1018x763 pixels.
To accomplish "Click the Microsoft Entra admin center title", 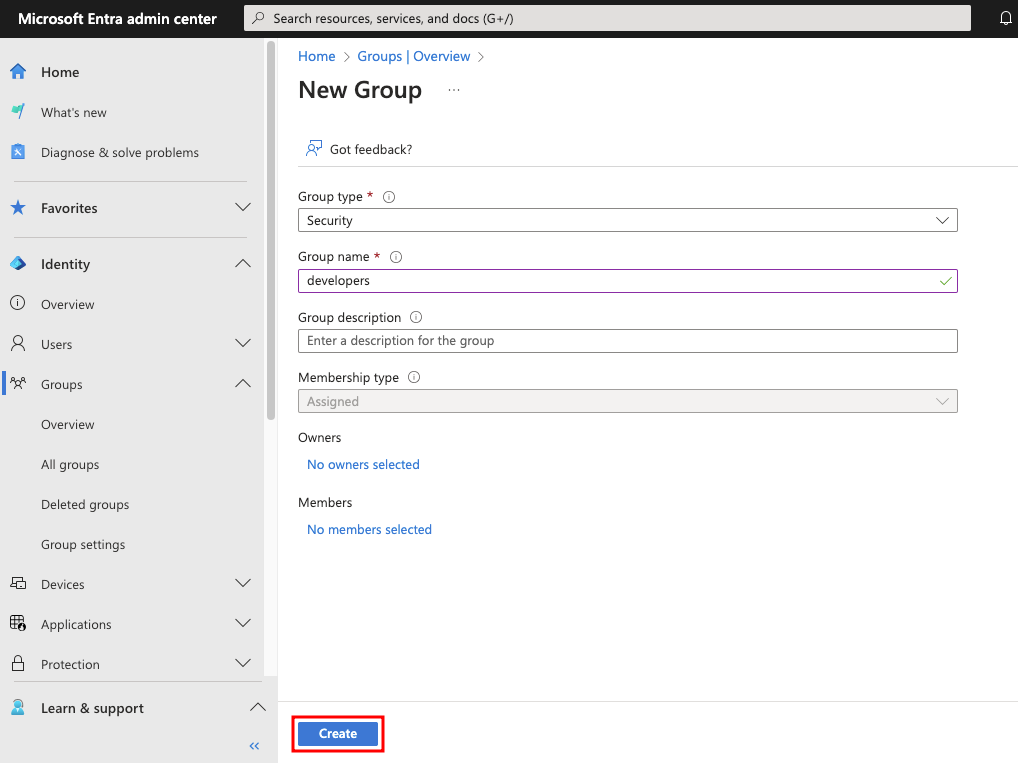I will pos(118,19).
